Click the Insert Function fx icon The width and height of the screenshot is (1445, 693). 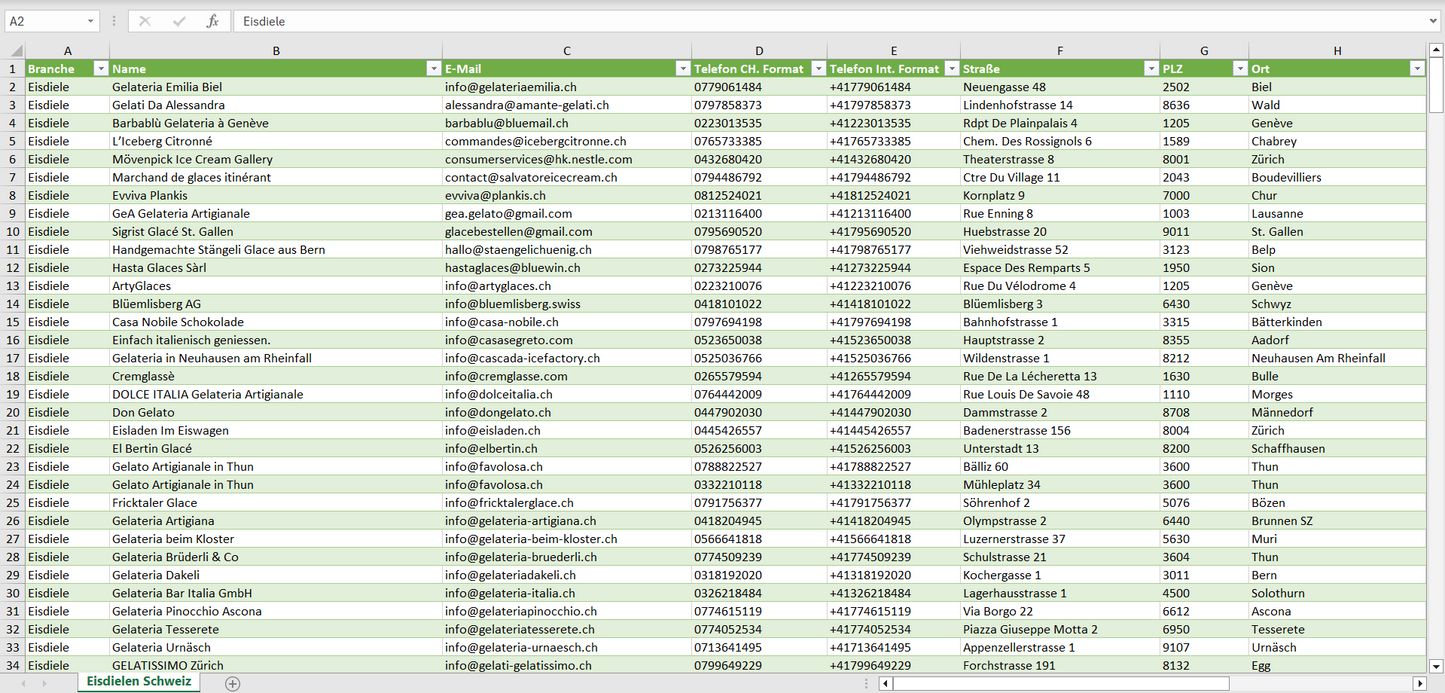click(x=212, y=21)
